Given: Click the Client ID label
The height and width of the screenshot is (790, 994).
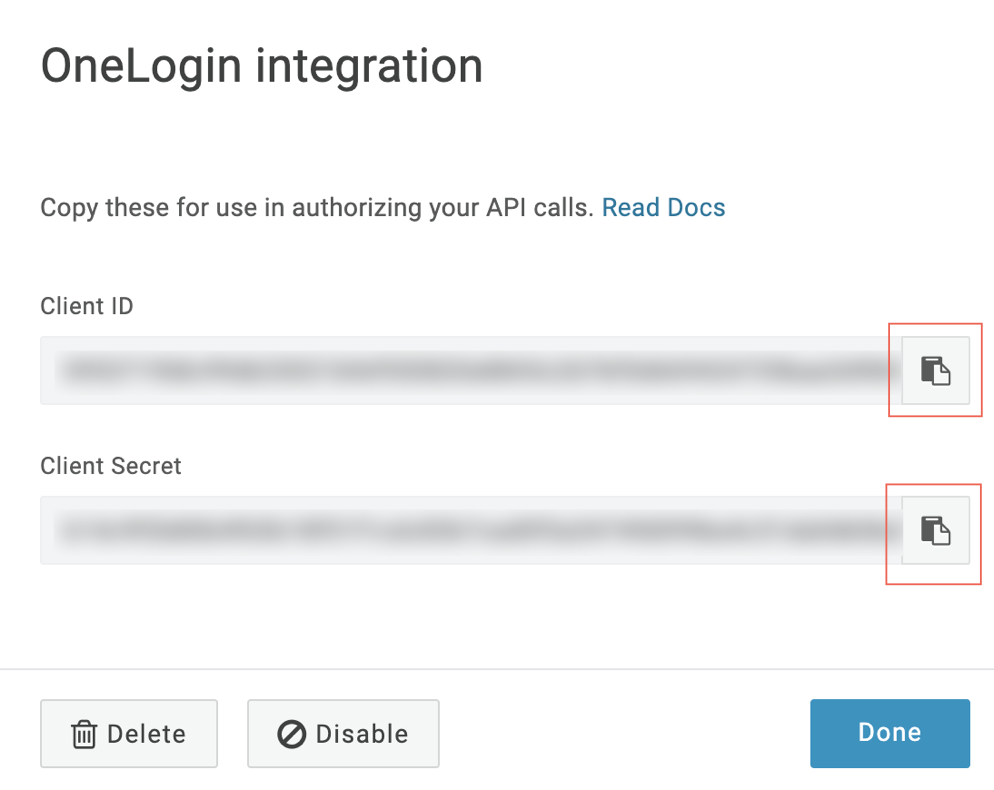Looking at the screenshot, I should point(87,306).
